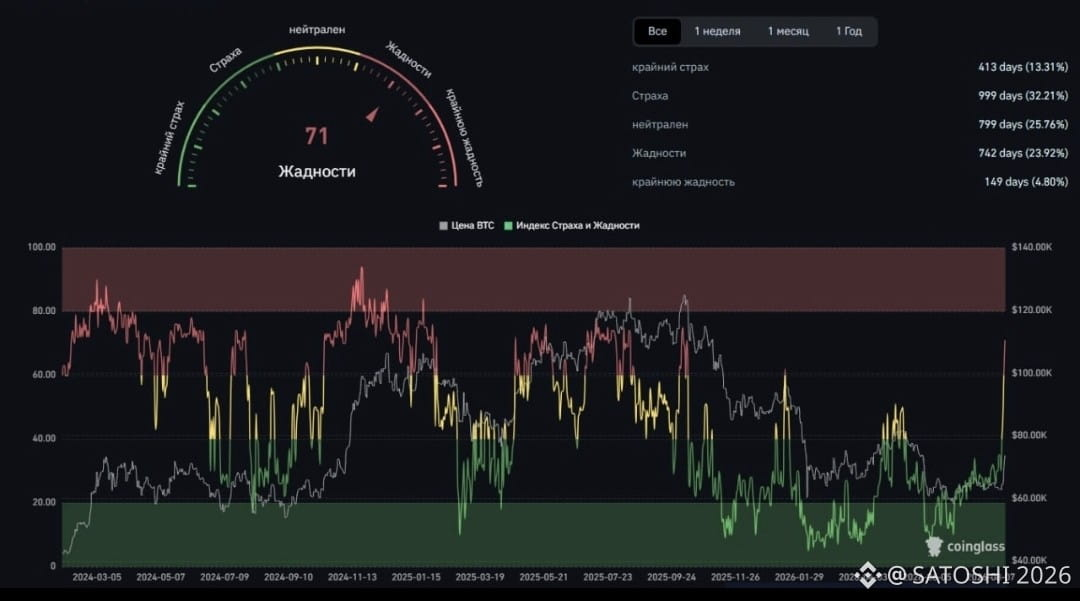The height and width of the screenshot is (601, 1080).
Task: Toggle "Цена BTC" legend series
Action: [x=467, y=226]
